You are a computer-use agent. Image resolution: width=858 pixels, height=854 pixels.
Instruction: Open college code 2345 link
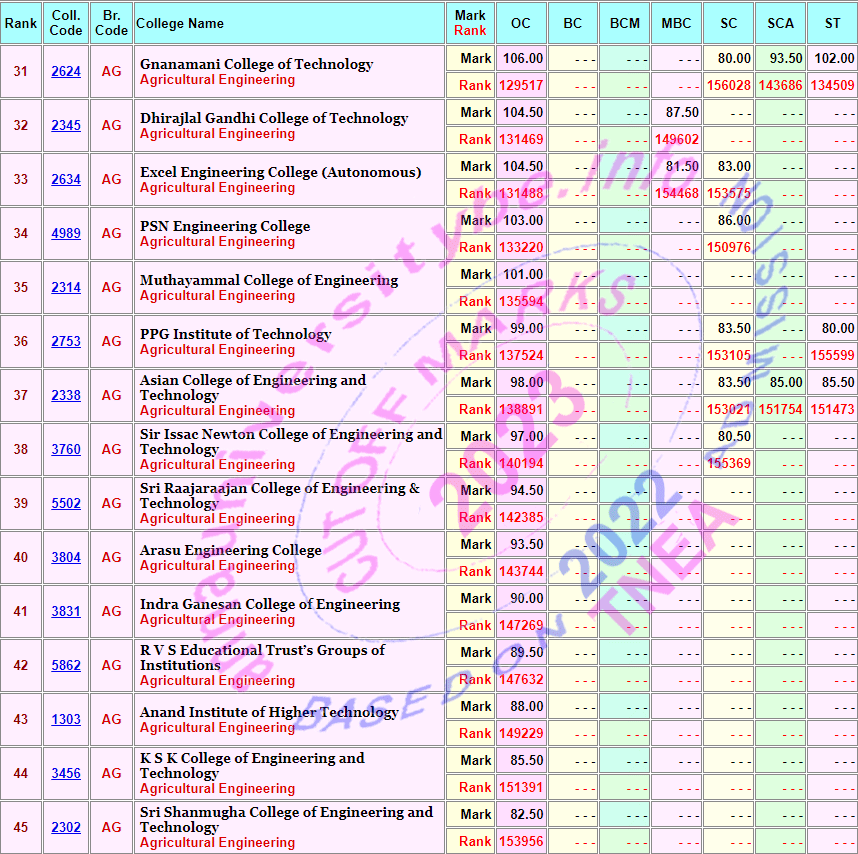pyautogui.click(x=66, y=126)
